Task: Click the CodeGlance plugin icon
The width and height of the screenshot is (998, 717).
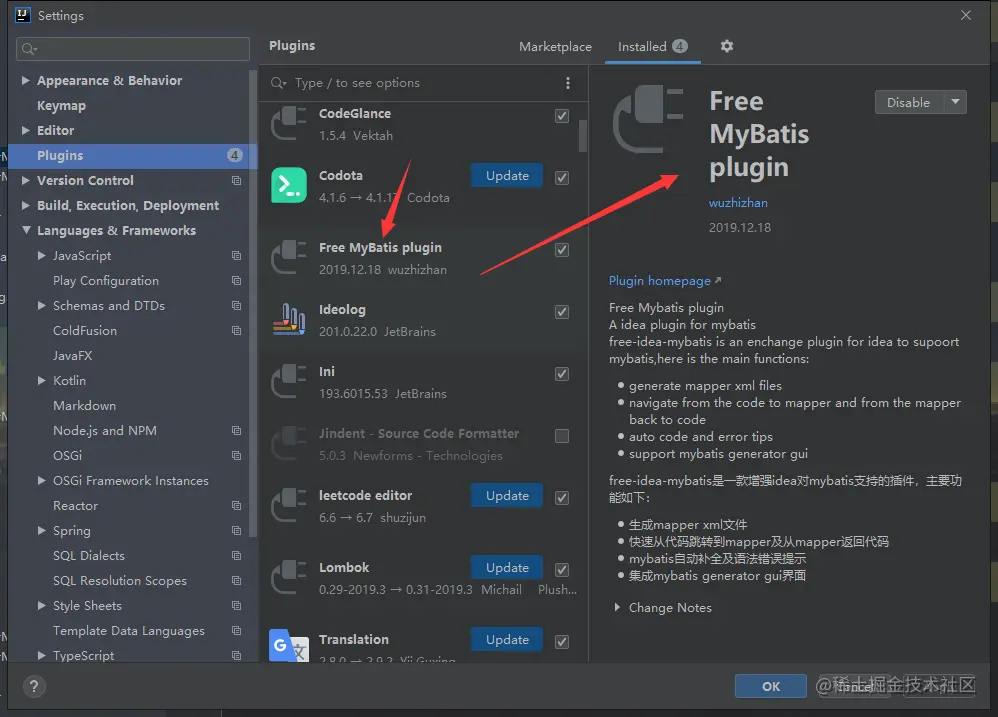Action: pyautogui.click(x=288, y=123)
